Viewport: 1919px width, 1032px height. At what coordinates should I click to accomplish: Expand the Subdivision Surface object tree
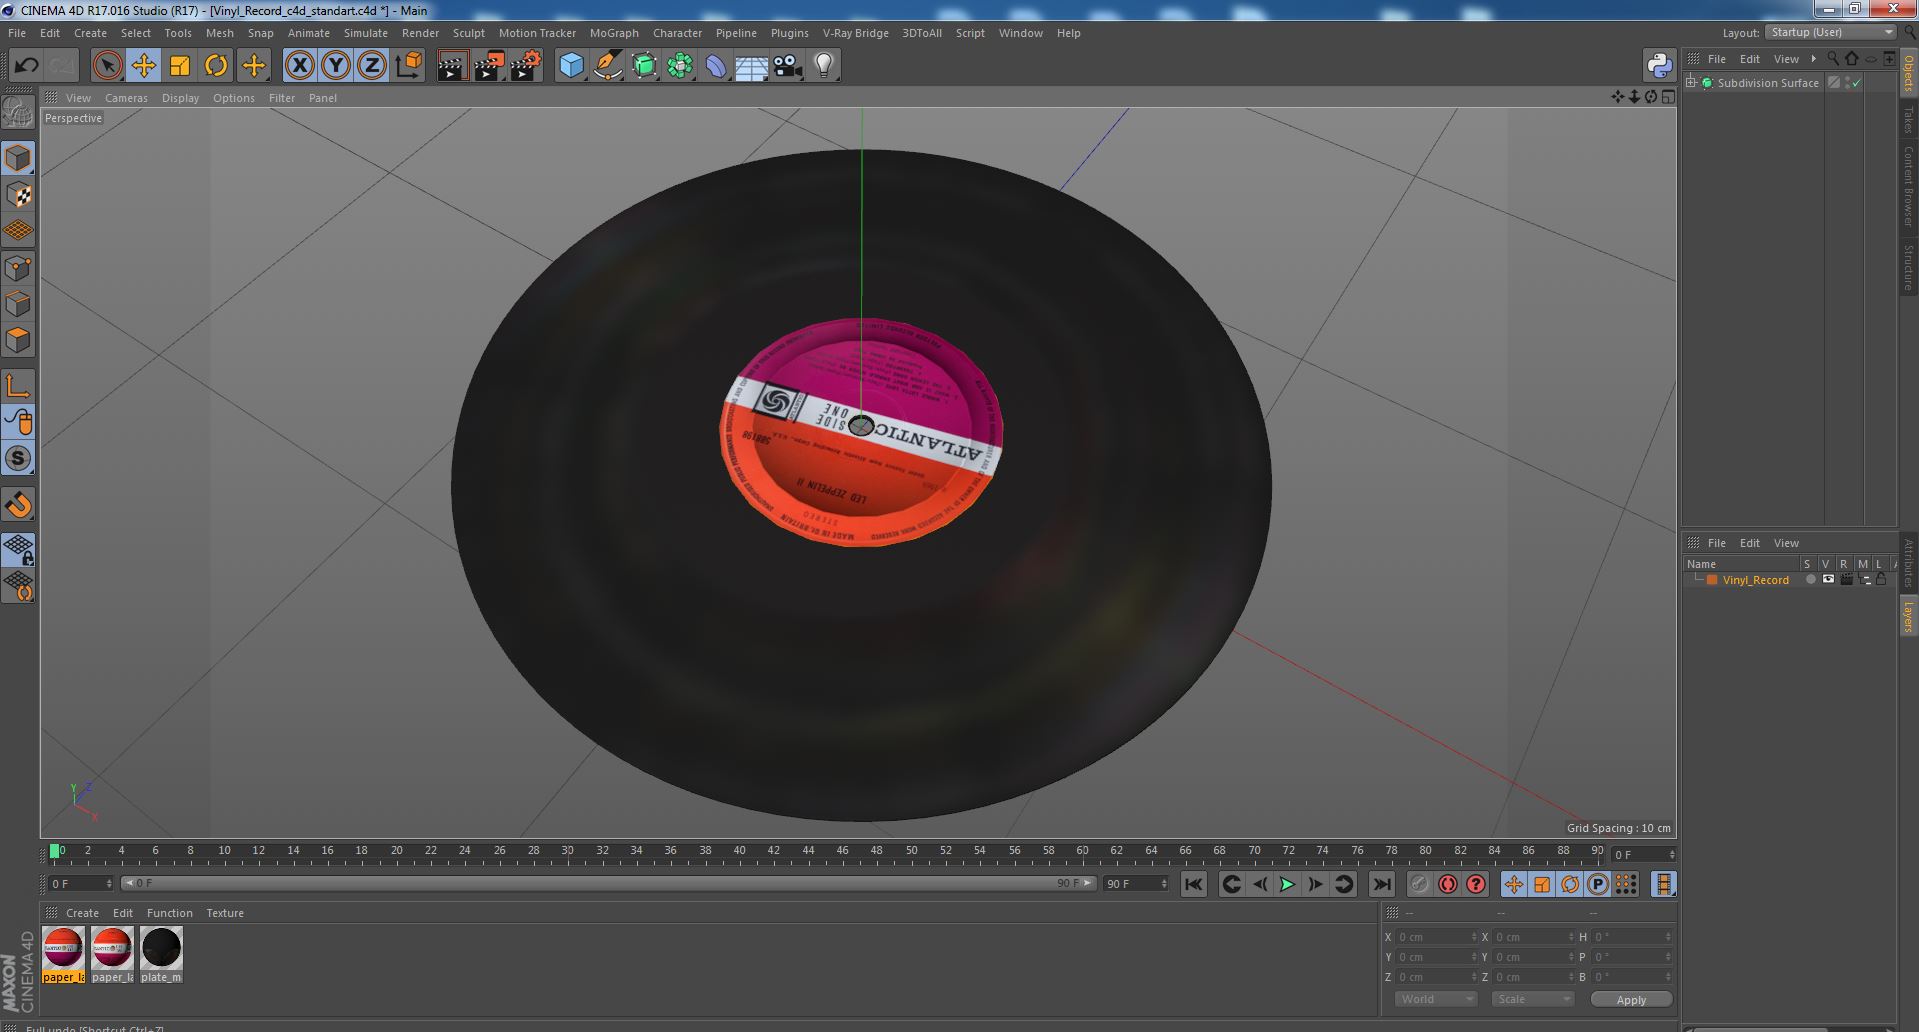coord(1691,82)
